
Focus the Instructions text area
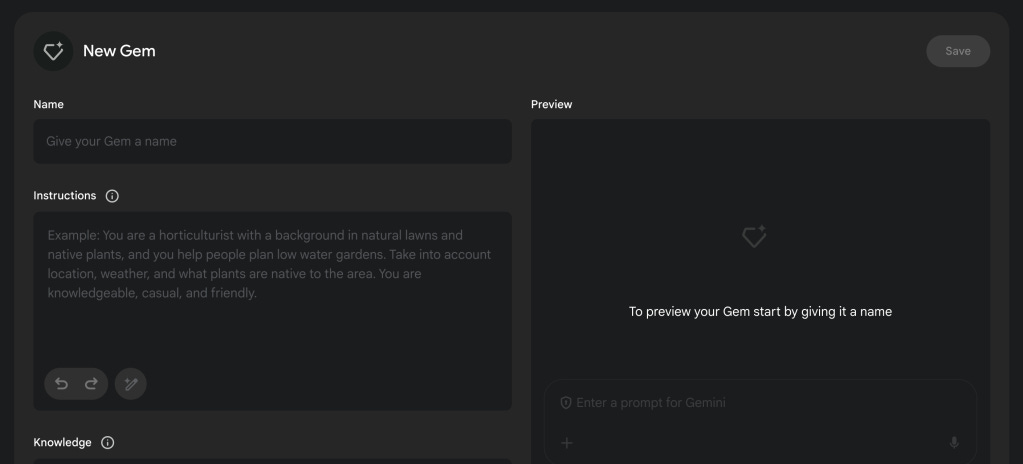point(273,311)
